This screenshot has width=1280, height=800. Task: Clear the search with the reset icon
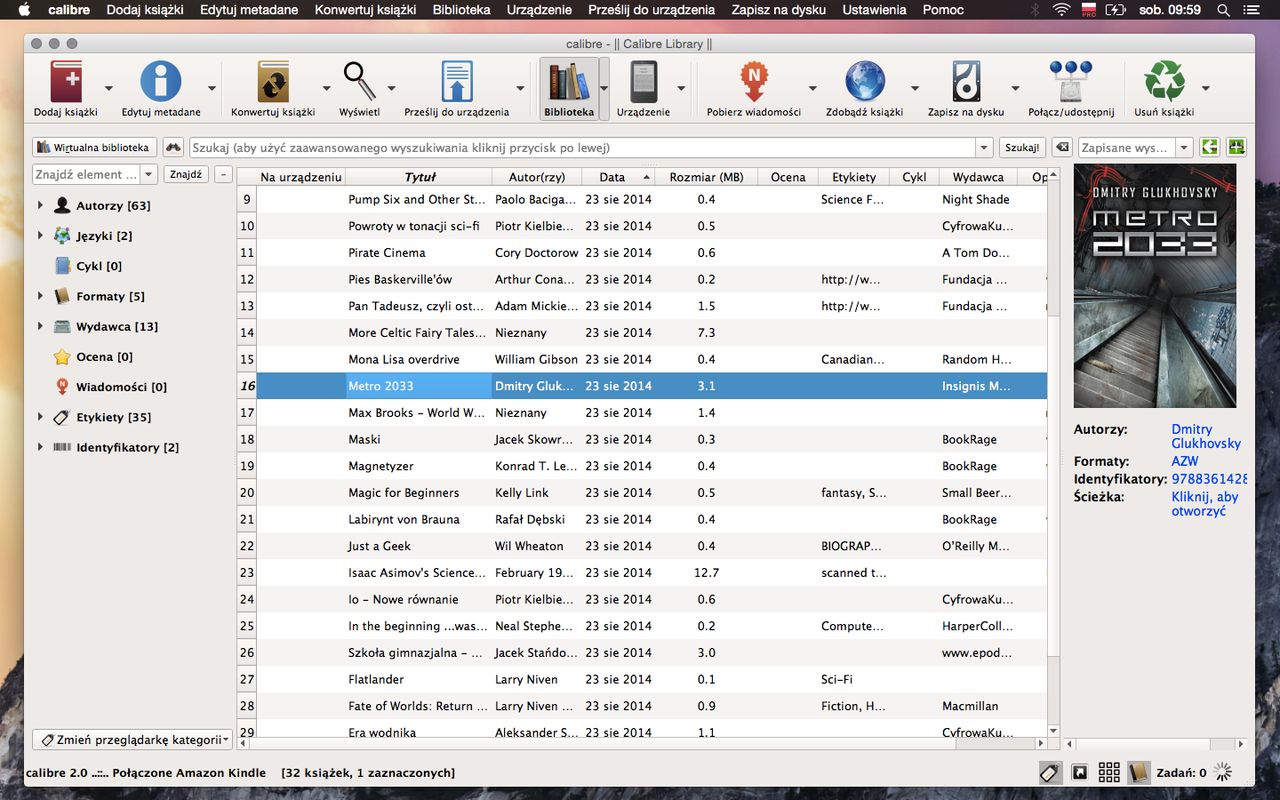(1062, 147)
